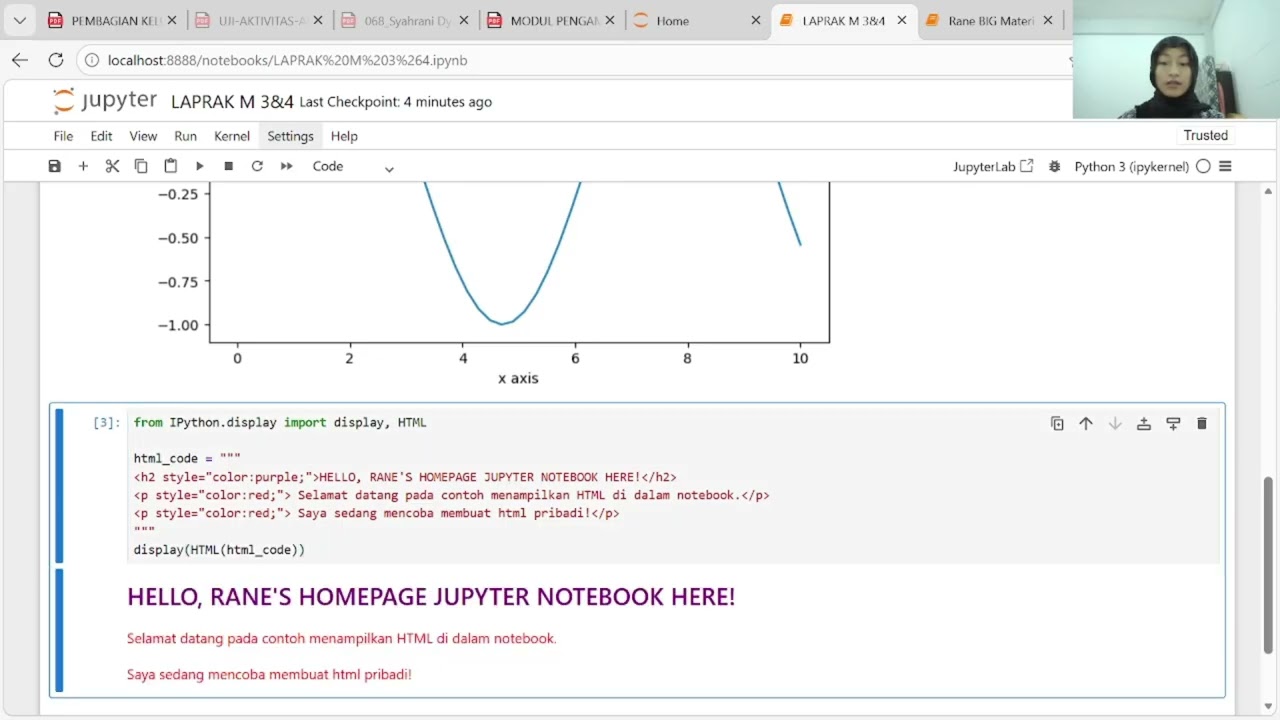
Task: Restart the kernel using circular arrow icon
Action: [257, 166]
